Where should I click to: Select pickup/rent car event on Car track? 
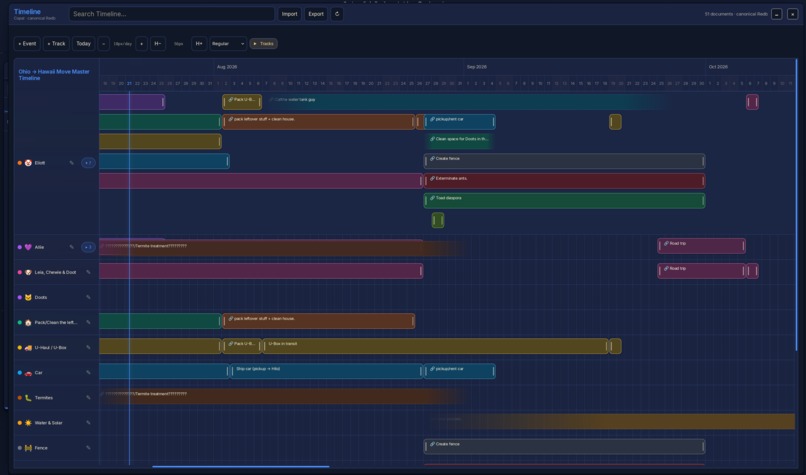point(460,371)
